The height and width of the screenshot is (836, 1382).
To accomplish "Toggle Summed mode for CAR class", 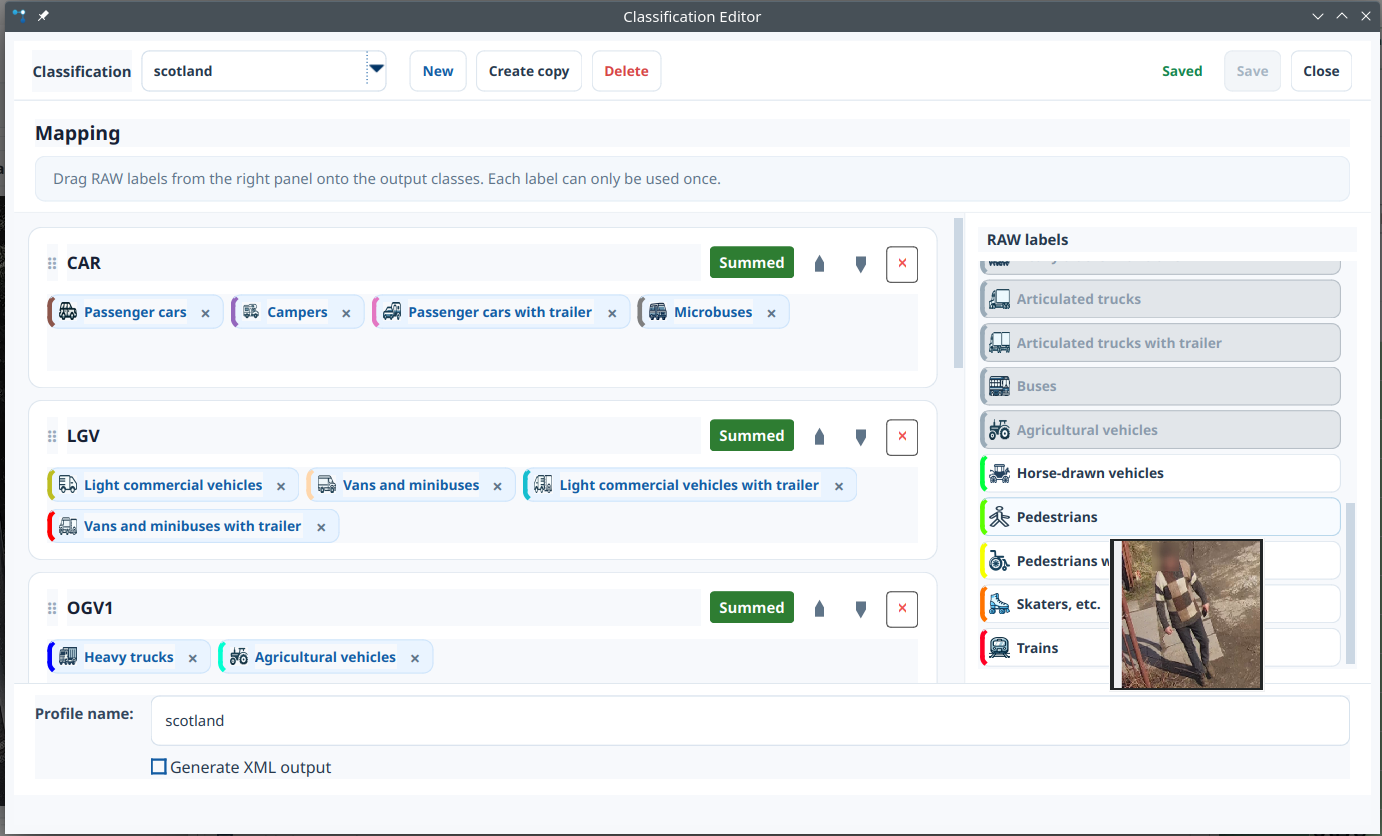I will pos(752,263).
